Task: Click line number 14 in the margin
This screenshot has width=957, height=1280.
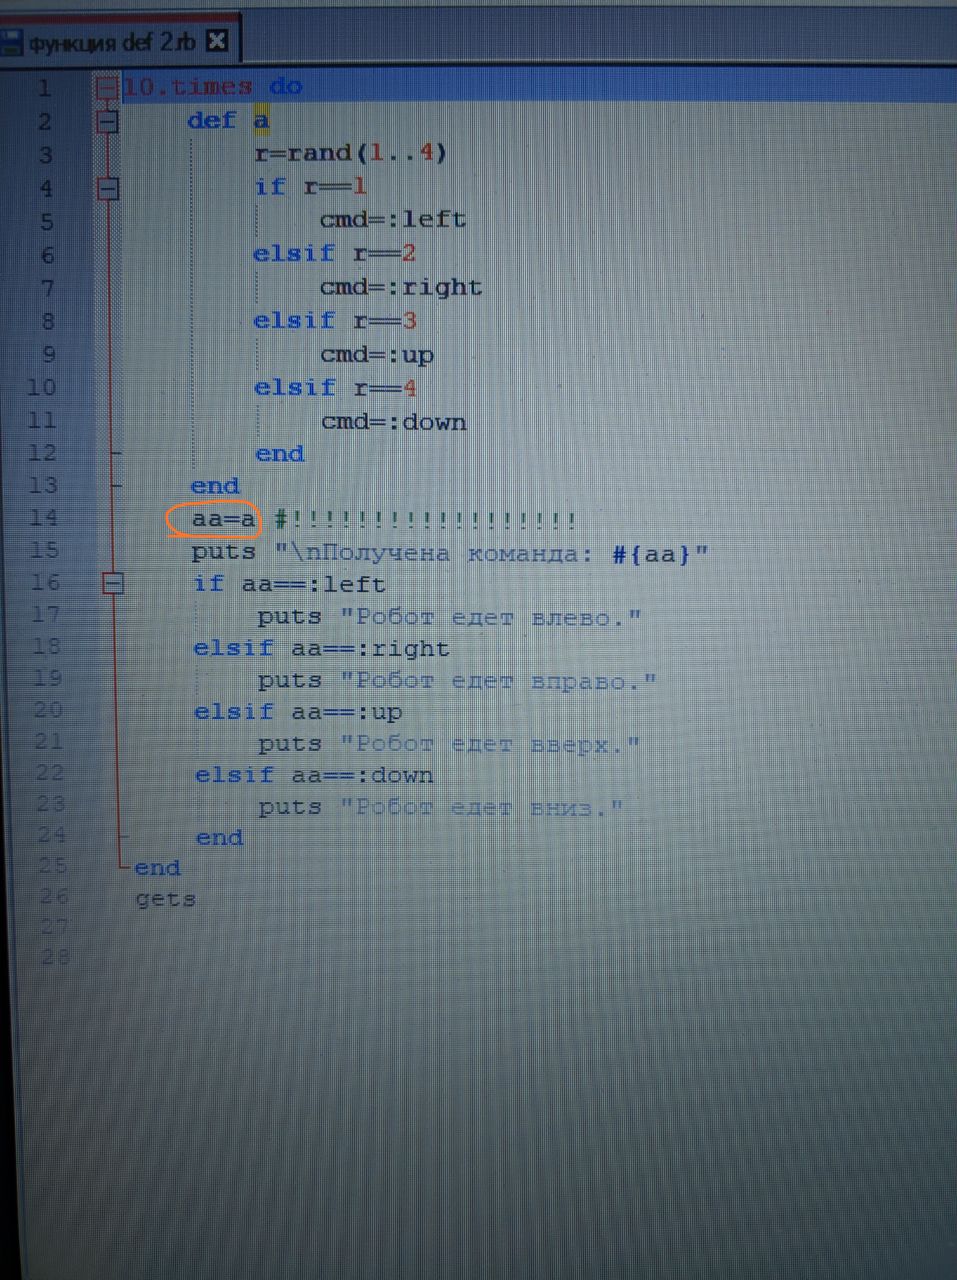Action: [44, 517]
